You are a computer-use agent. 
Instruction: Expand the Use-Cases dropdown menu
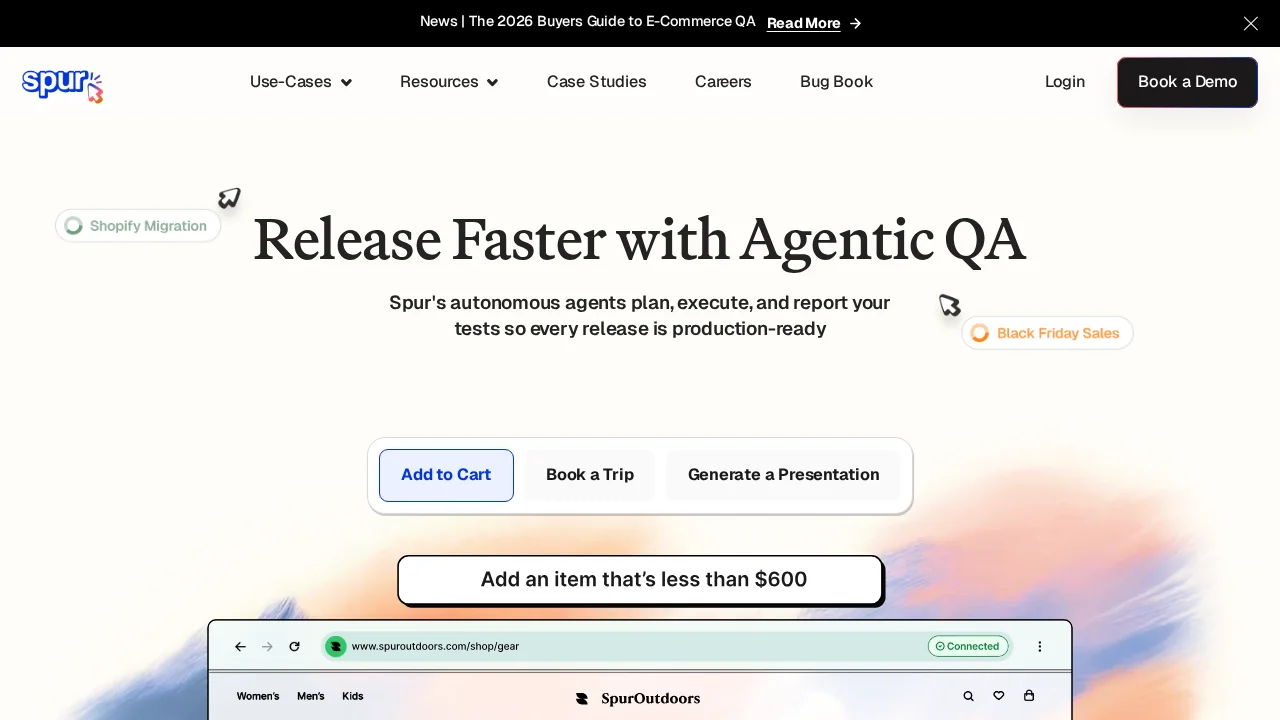301,82
